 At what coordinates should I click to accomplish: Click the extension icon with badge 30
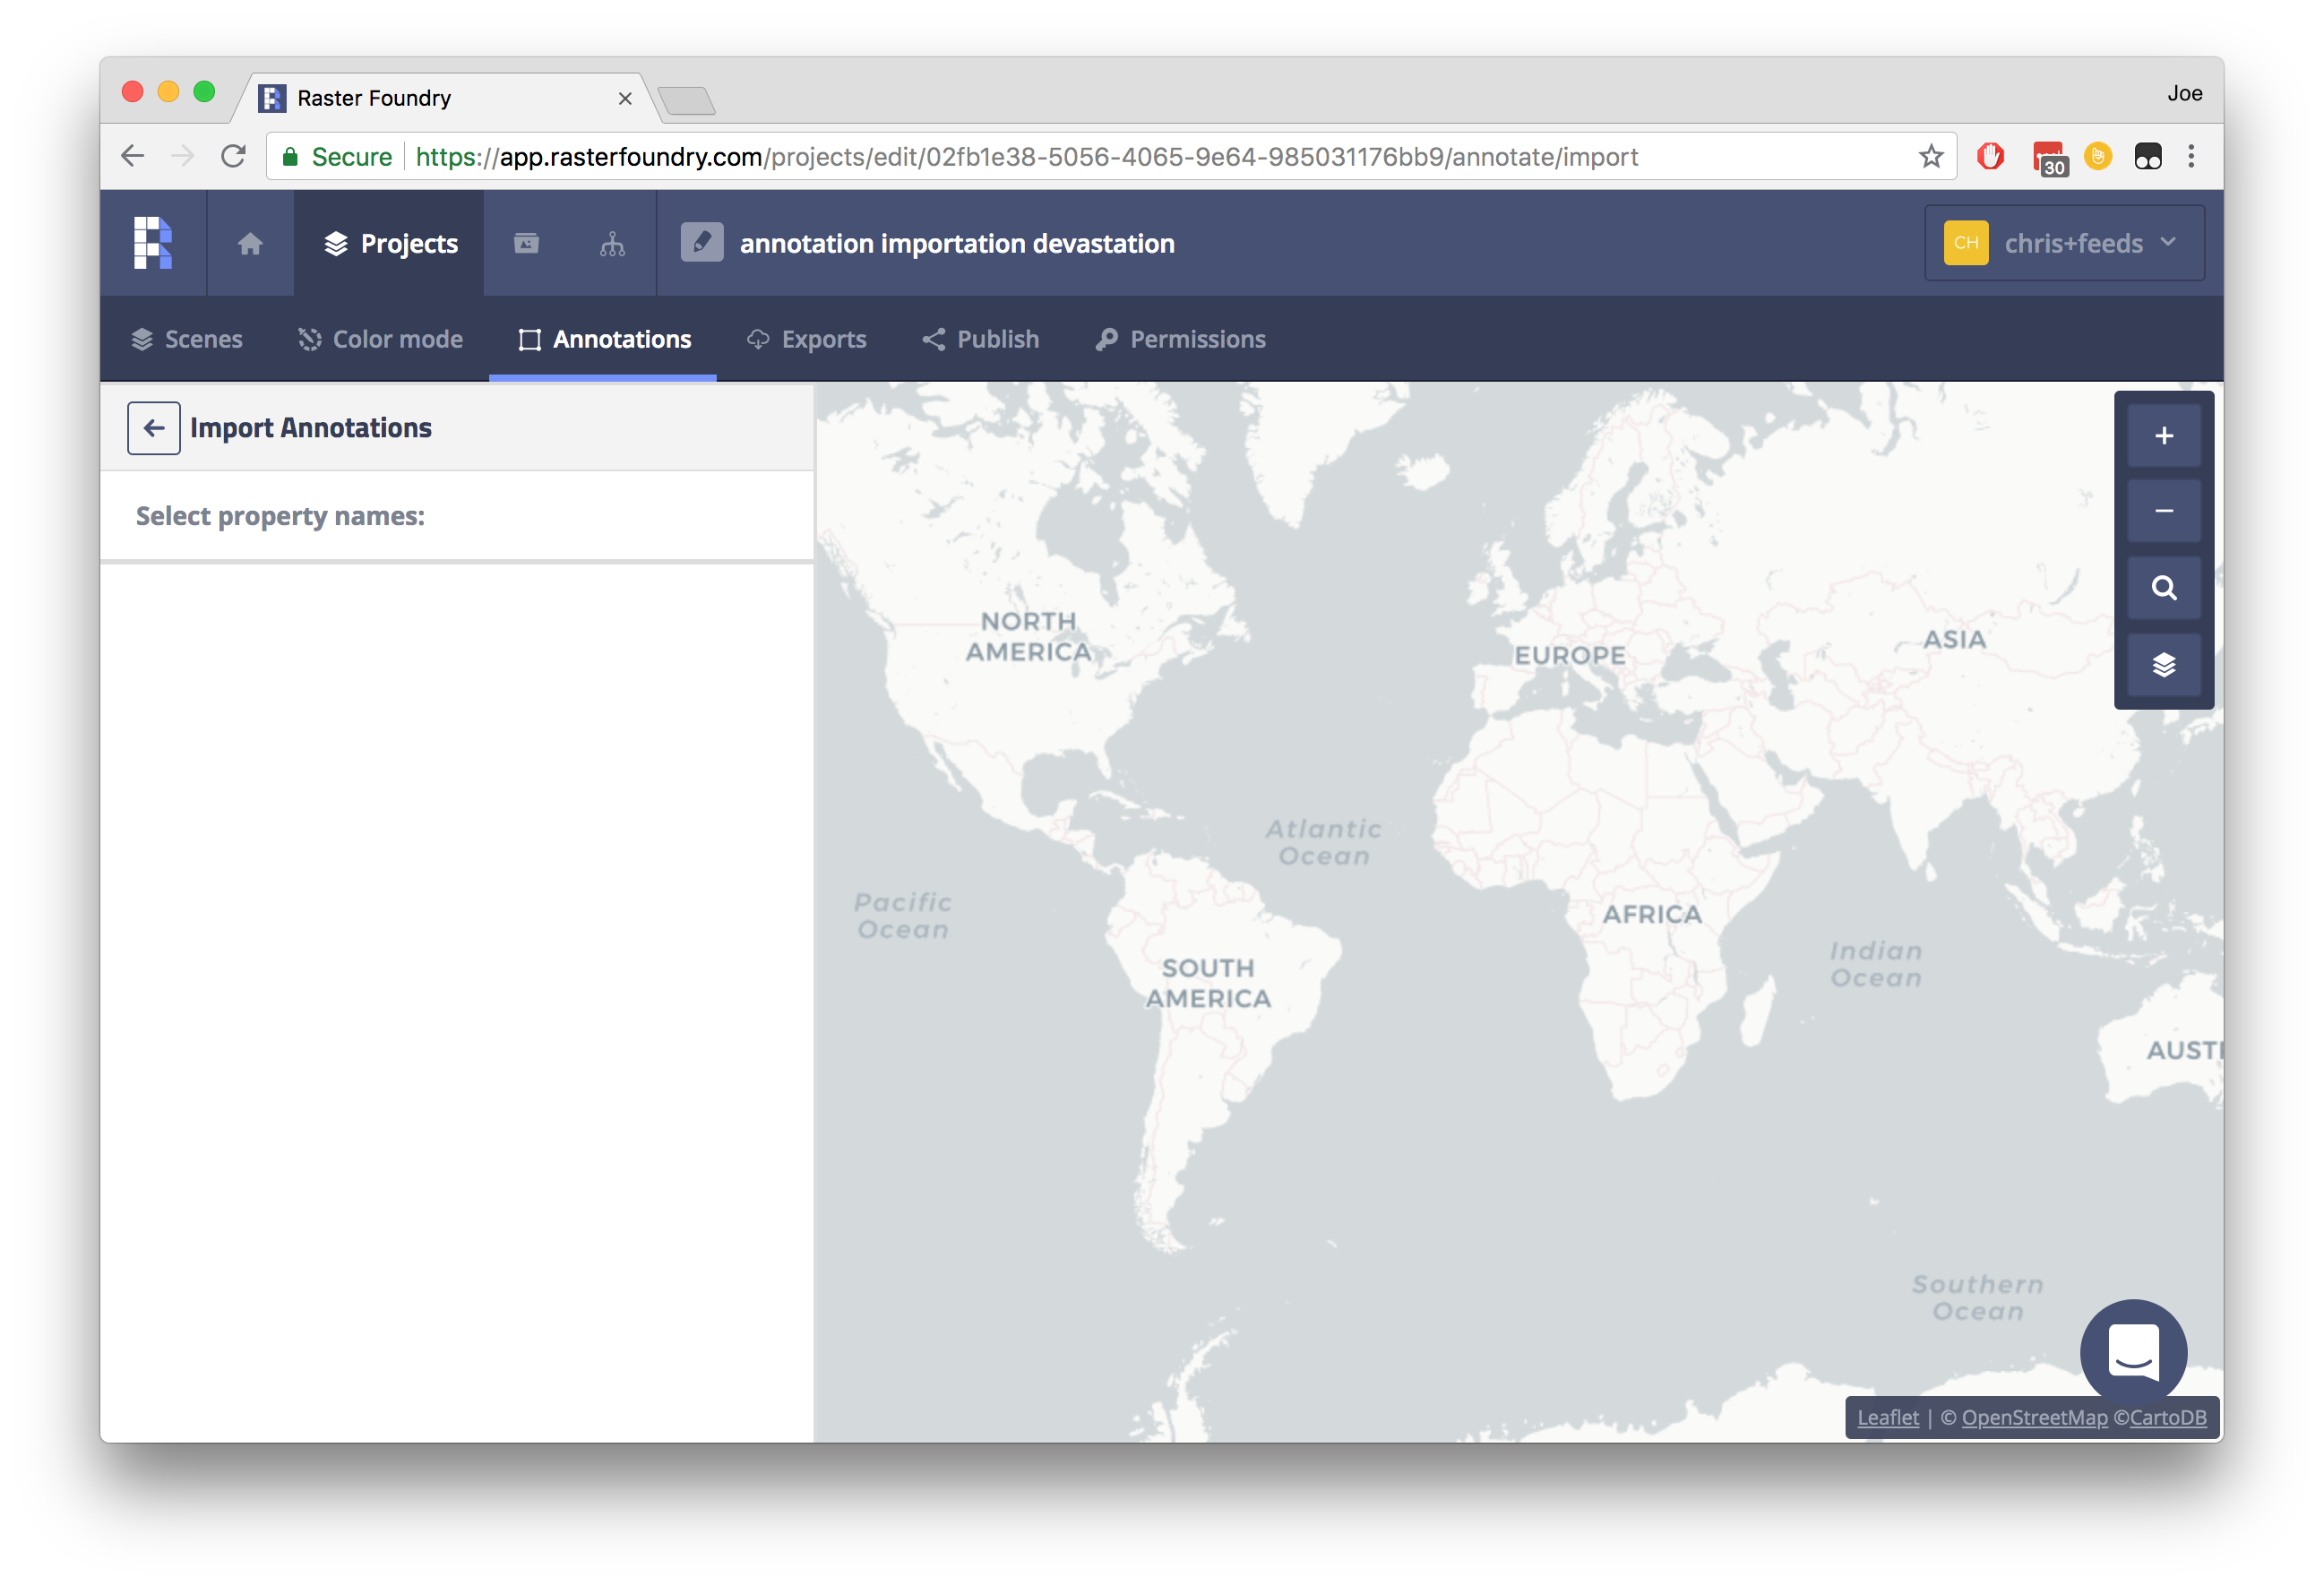[x=2048, y=158]
